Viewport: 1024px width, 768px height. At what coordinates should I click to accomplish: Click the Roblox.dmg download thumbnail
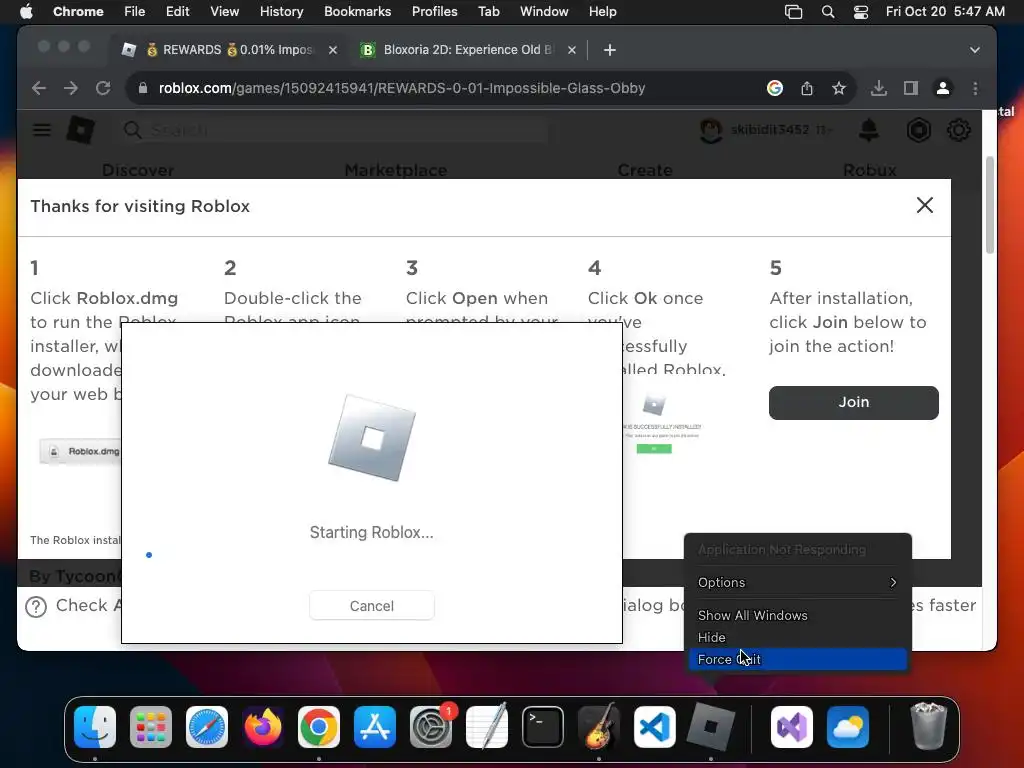click(80, 451)
